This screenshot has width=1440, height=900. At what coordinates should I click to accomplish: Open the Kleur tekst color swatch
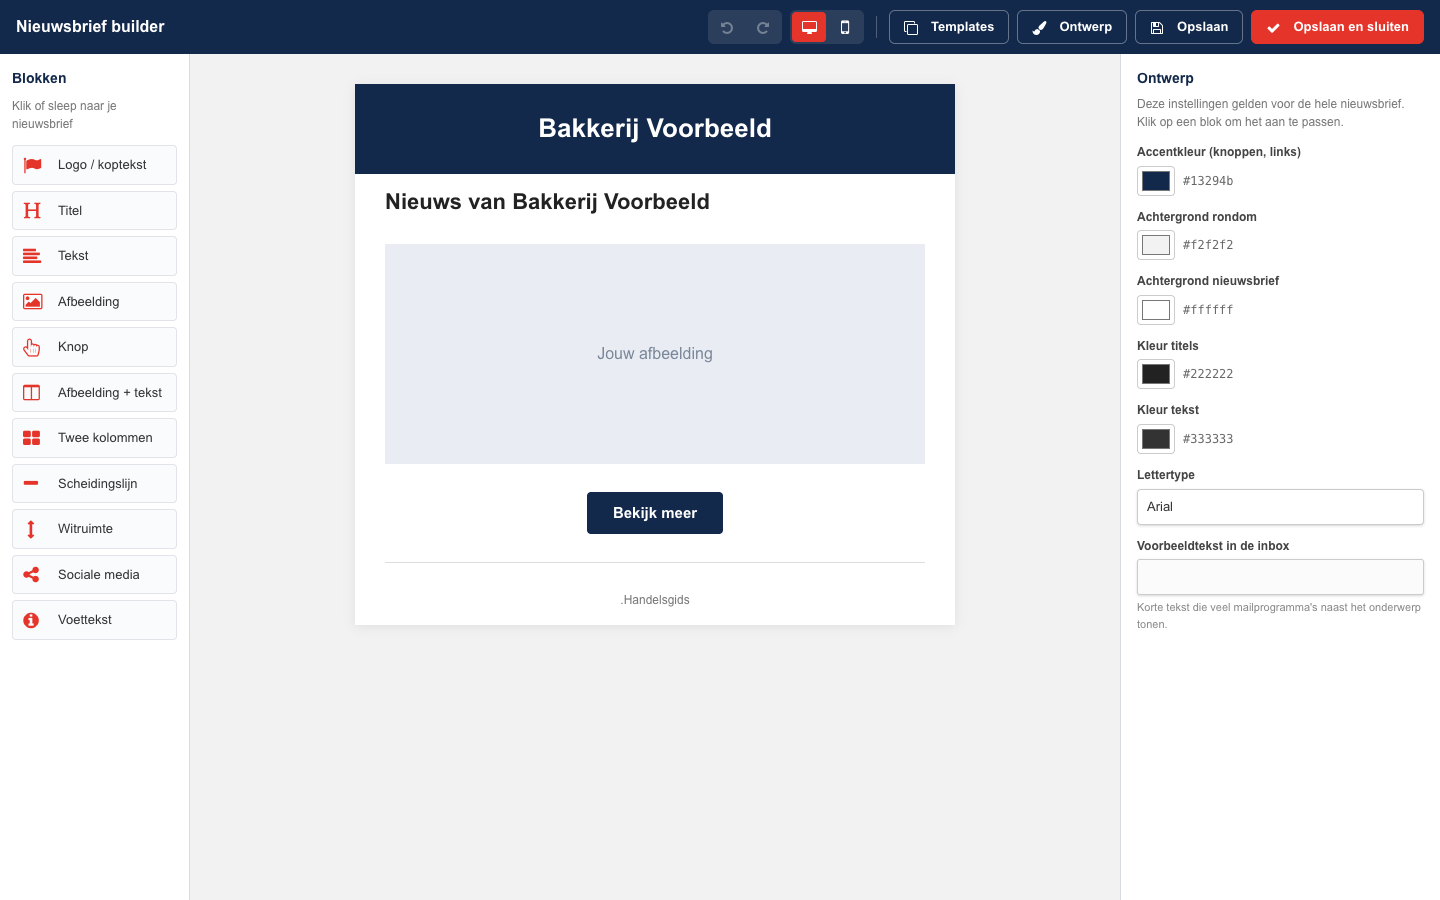coord(1156,439)
